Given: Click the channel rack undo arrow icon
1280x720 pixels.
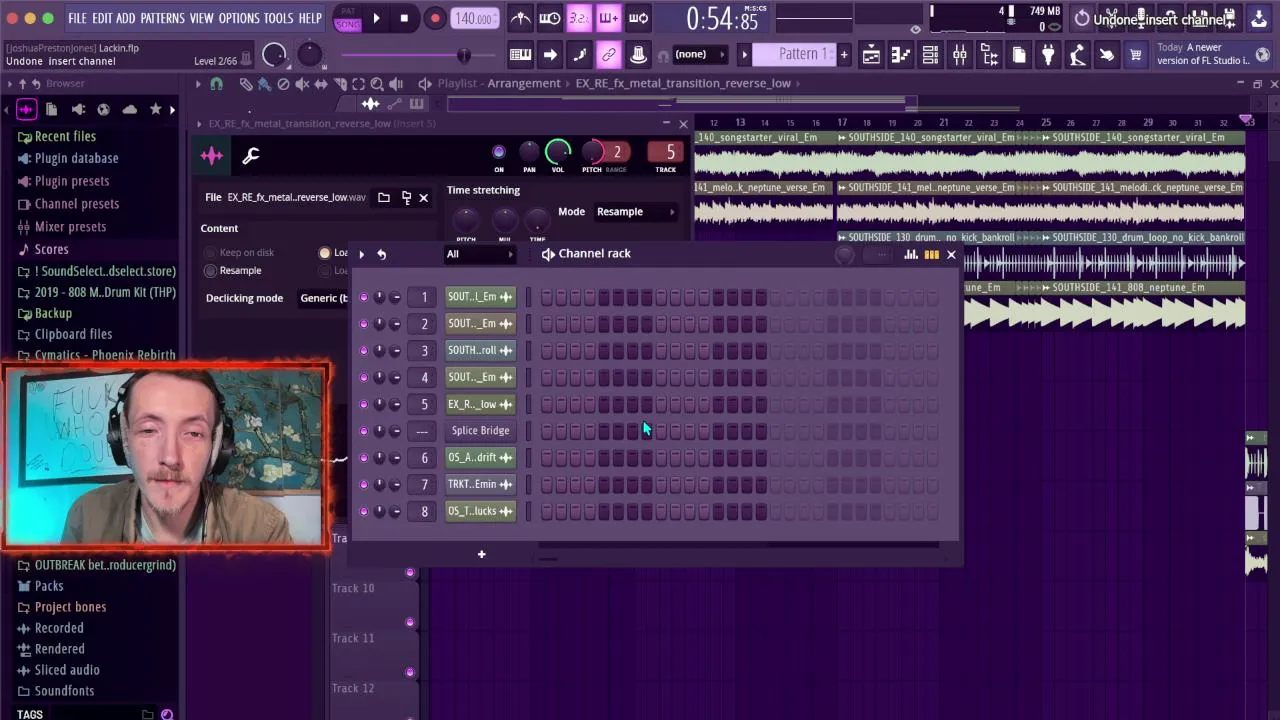Looking at the screenshot, I should tap(381, 254).
